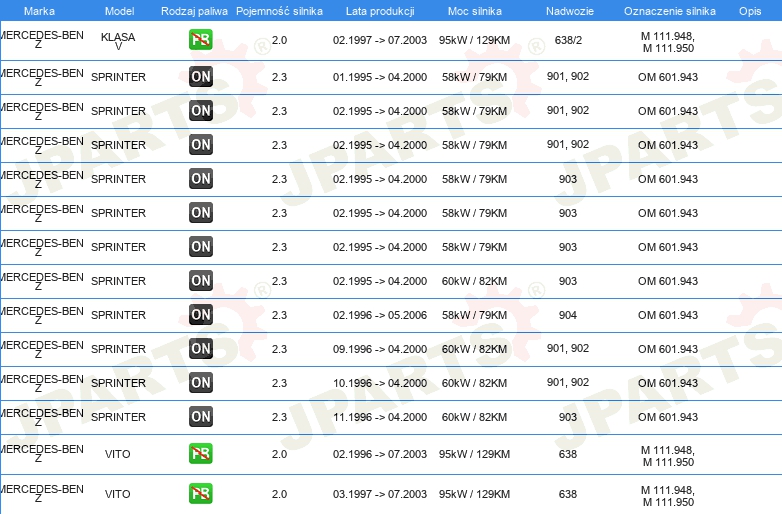This screenshot has width=782, height=514.
Task: Select the 2.0 engine capacity in the KLASA V row
Action: coord(279,40)
